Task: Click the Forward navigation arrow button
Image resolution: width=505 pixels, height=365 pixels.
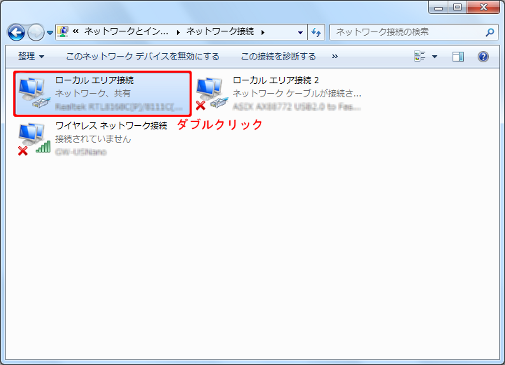Action: coord(36,32)
